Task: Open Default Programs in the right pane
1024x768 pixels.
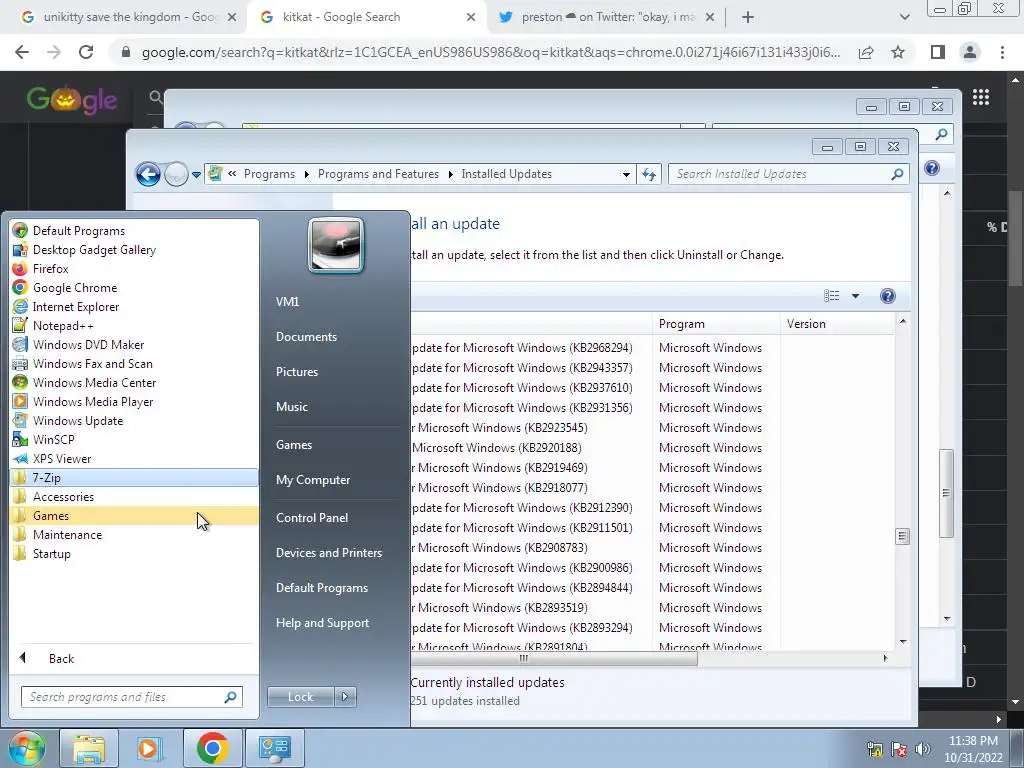Action: pyautogui.click(x=321, y=588)
